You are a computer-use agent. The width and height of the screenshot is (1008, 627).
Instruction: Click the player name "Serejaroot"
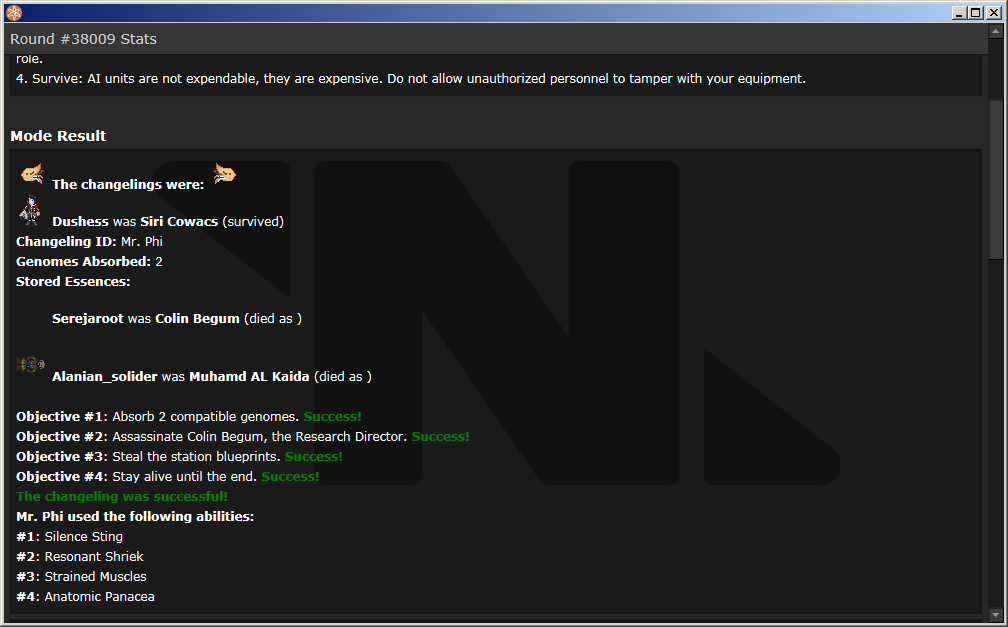(x=87, y=319)
